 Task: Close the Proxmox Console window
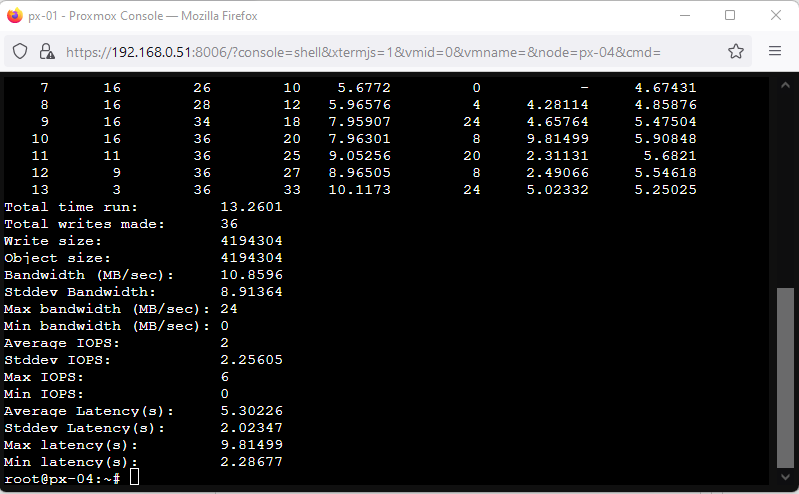[x=776, y=16]
